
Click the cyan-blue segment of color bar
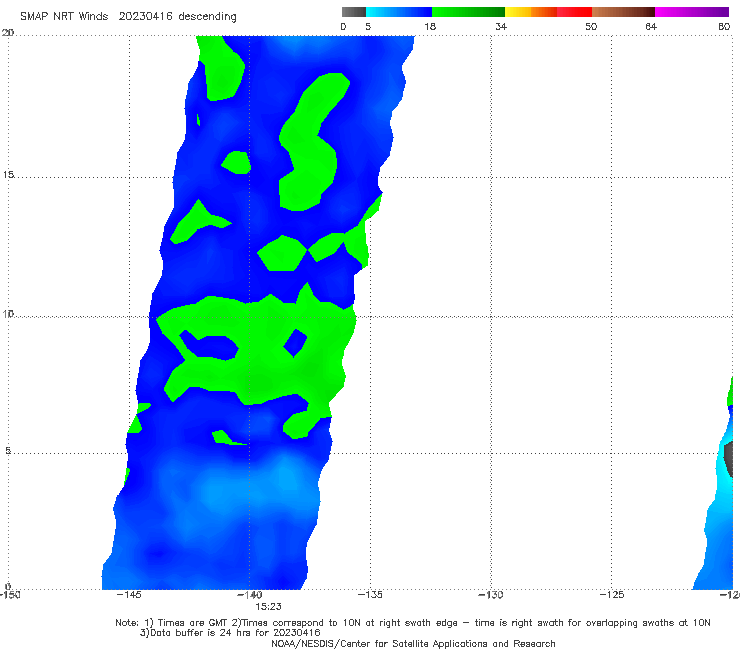pos(399,12)
